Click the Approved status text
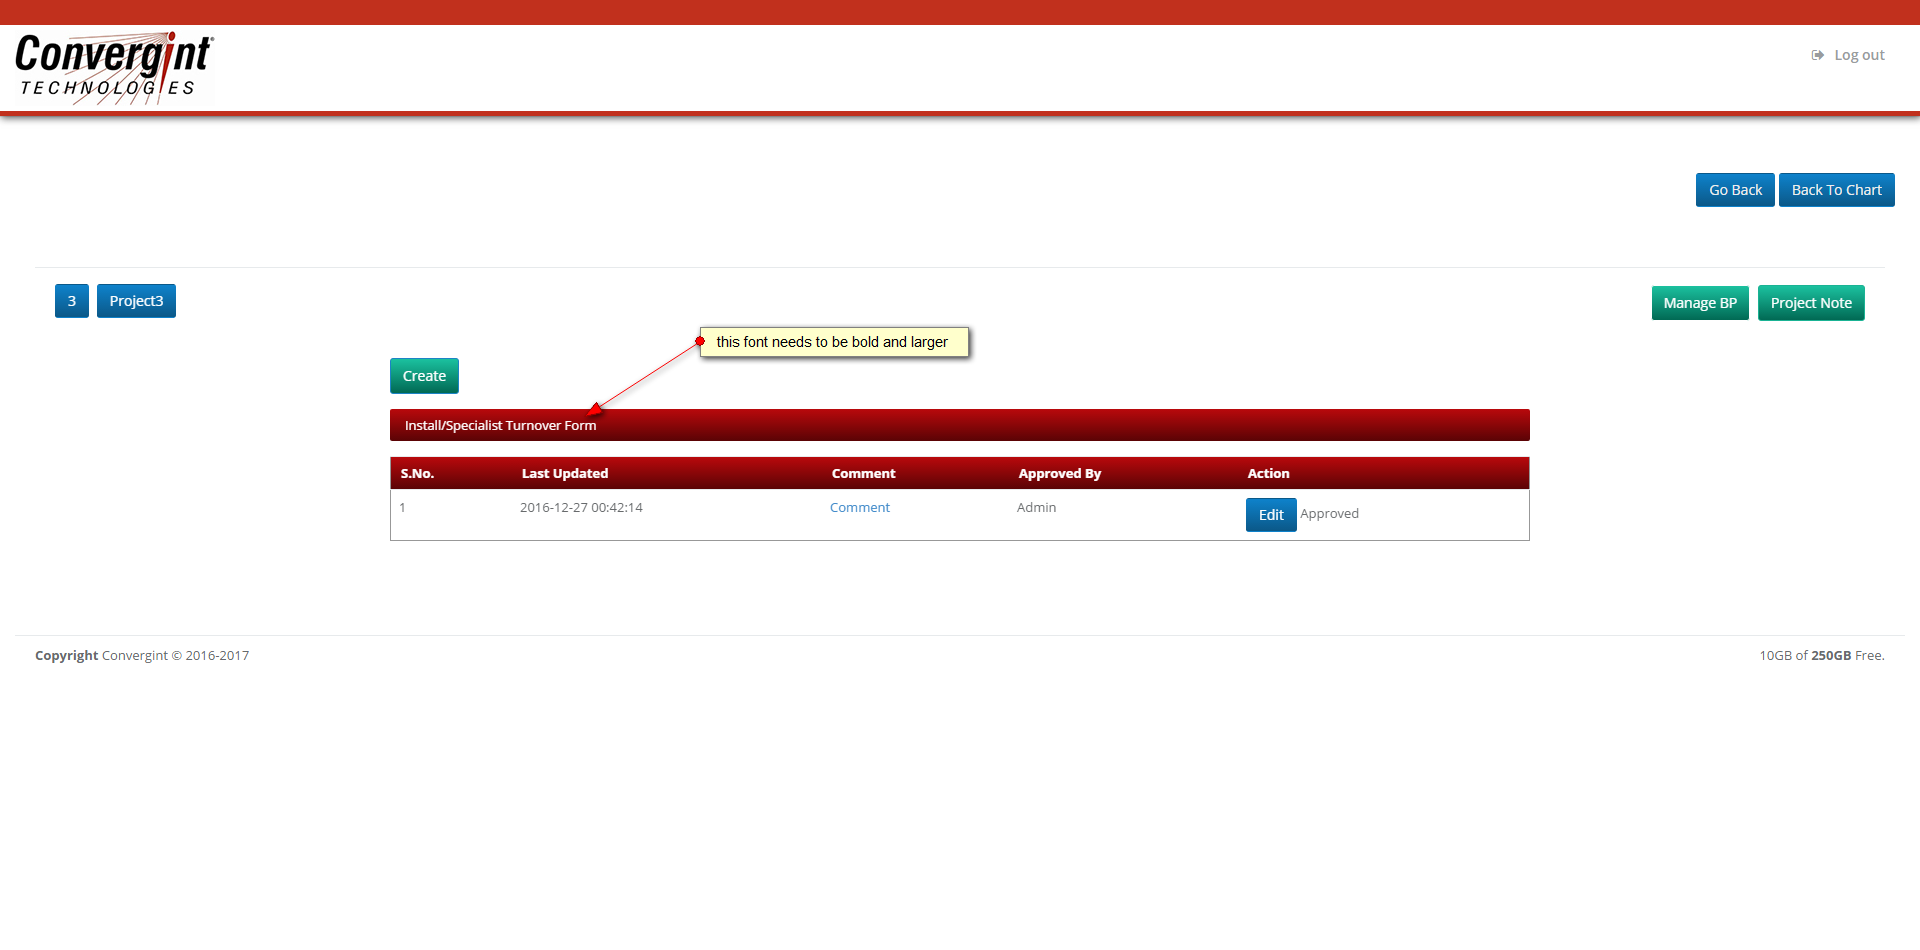 click(x=1330, y=514)
